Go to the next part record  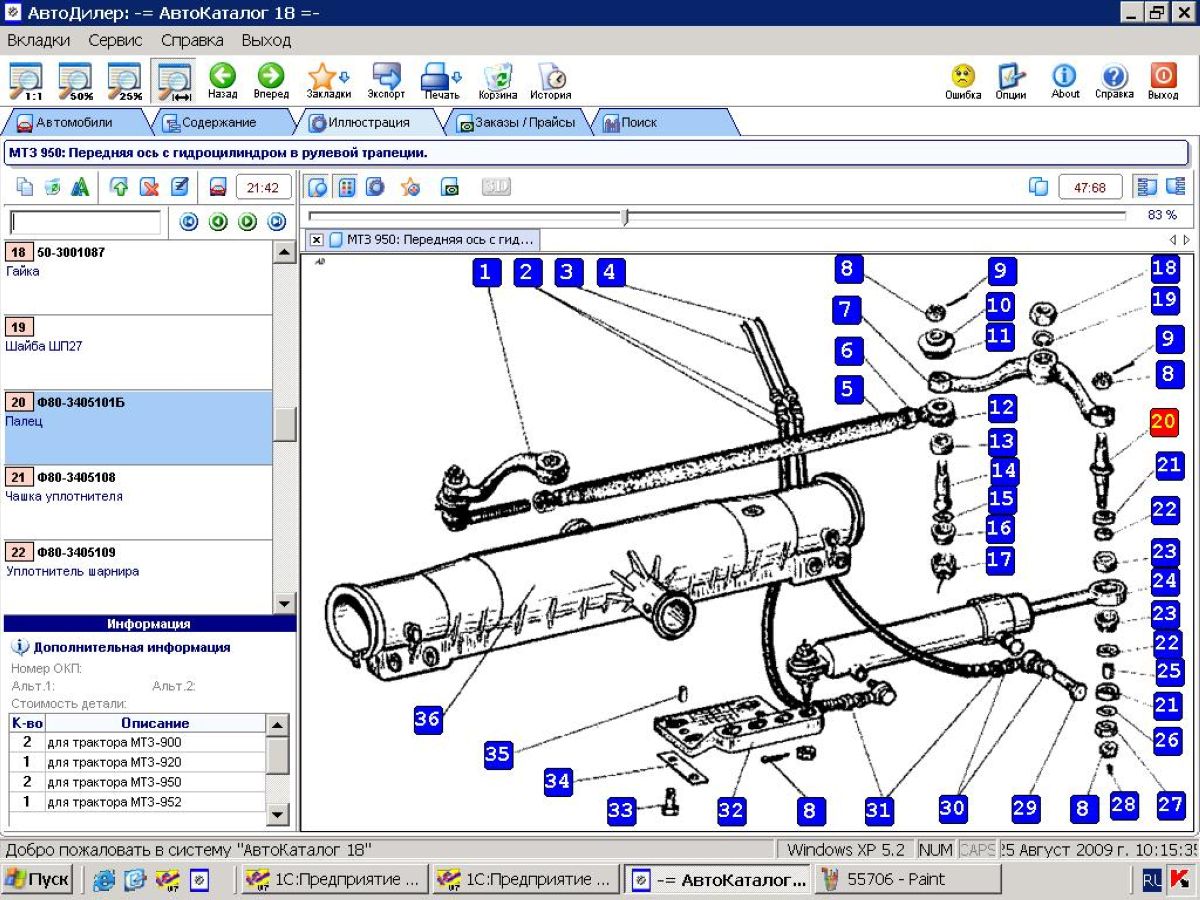(x=248, y=222)
